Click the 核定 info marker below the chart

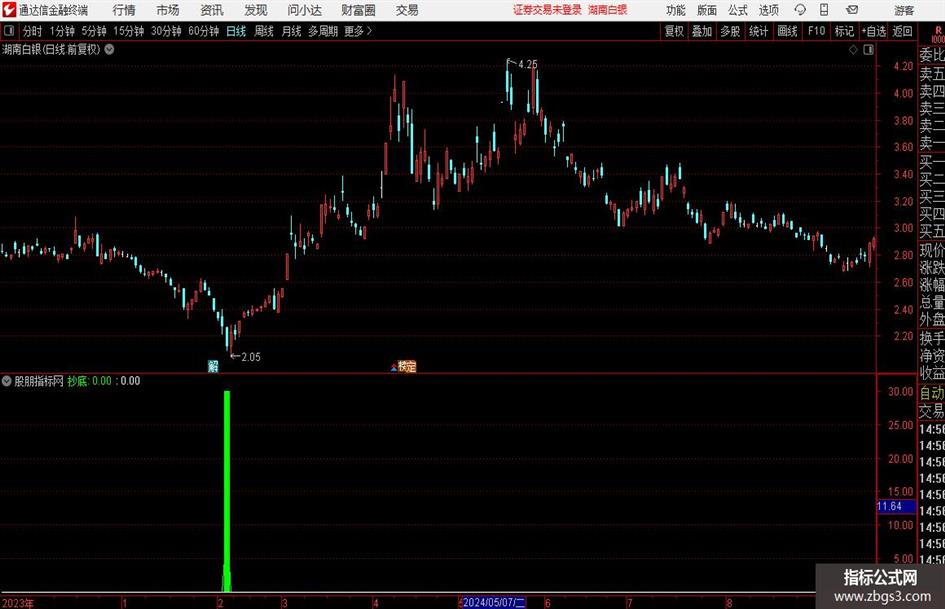coord(407,366)
